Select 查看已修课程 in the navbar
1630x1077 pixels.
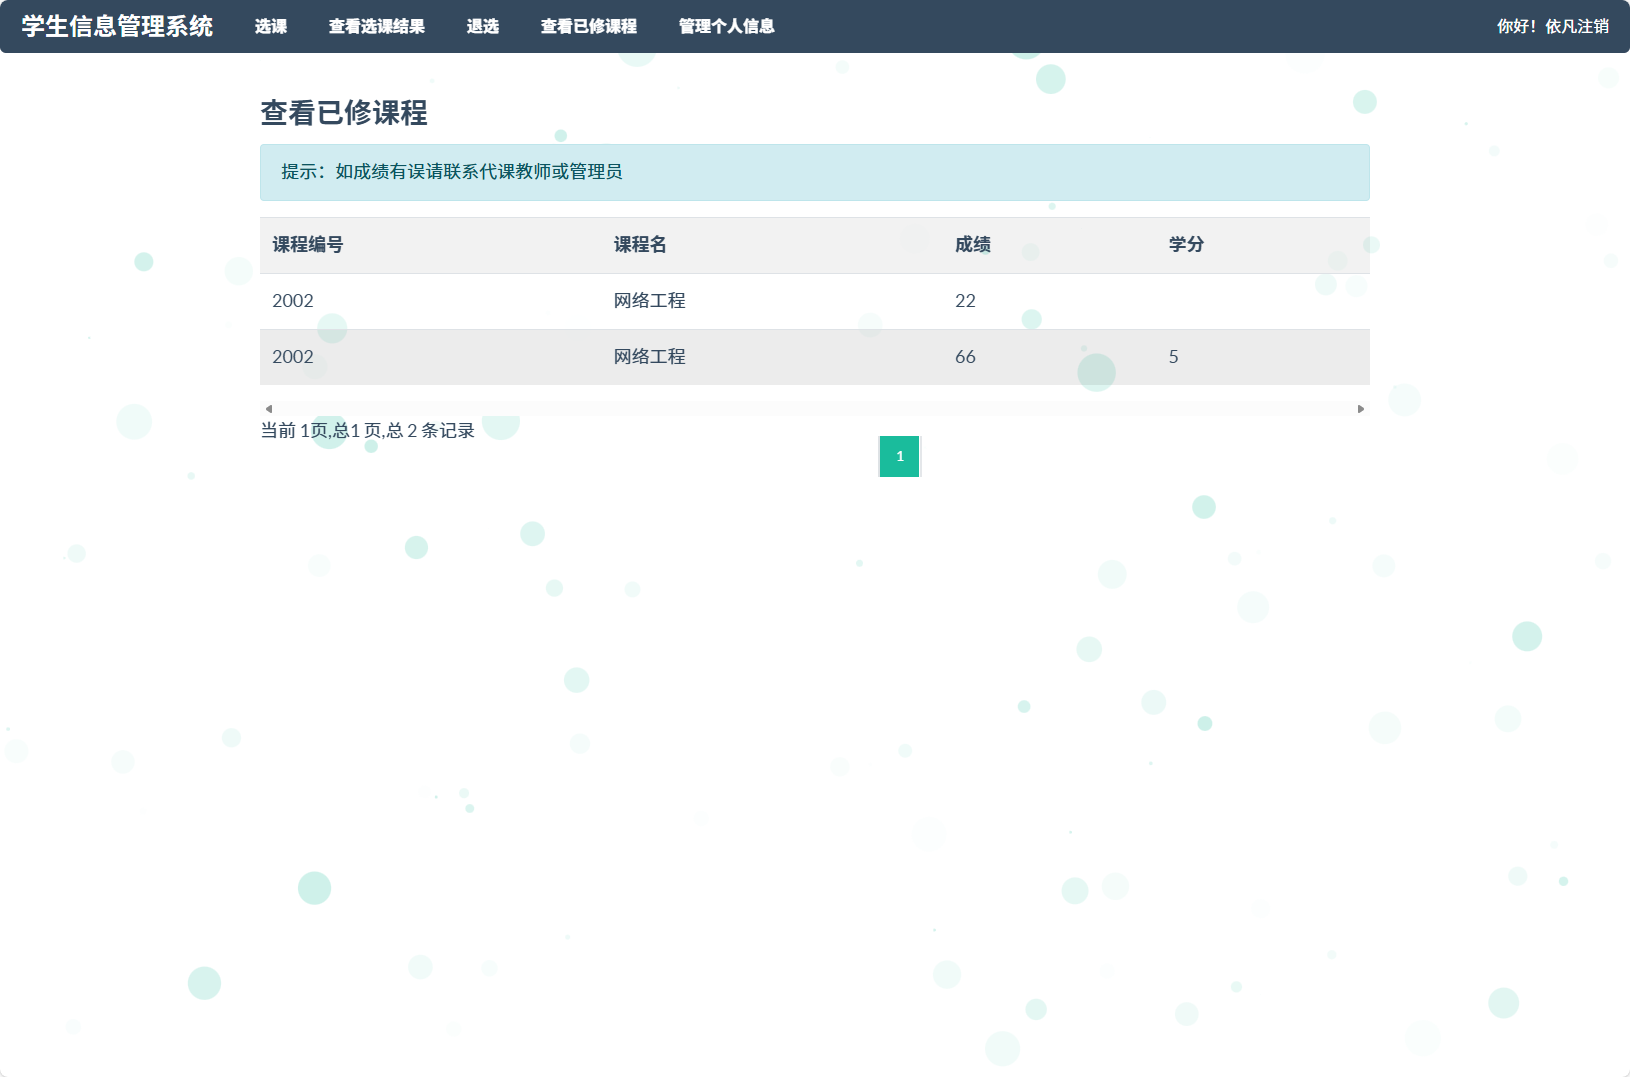click(x=589, y=27)
